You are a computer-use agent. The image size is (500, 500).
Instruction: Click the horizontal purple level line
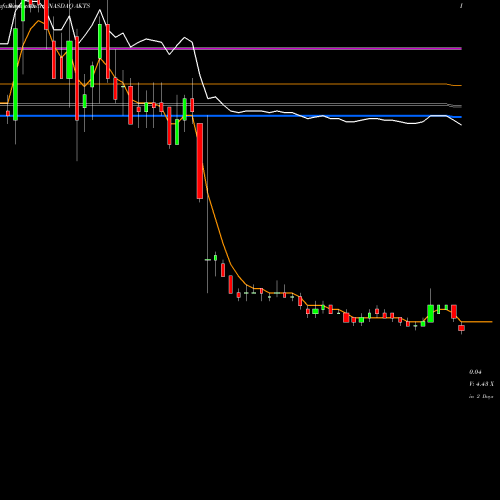coord(231,49)
